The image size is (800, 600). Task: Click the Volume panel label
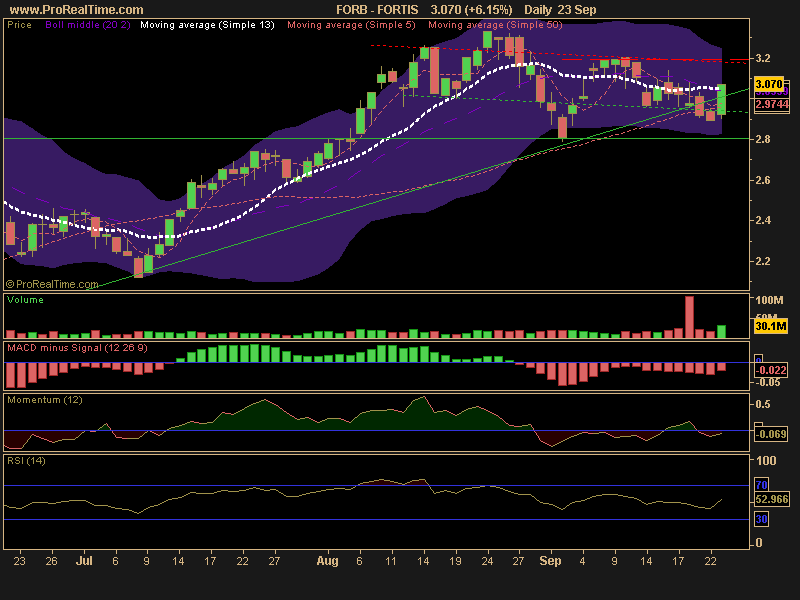click(x=25, y=300)
